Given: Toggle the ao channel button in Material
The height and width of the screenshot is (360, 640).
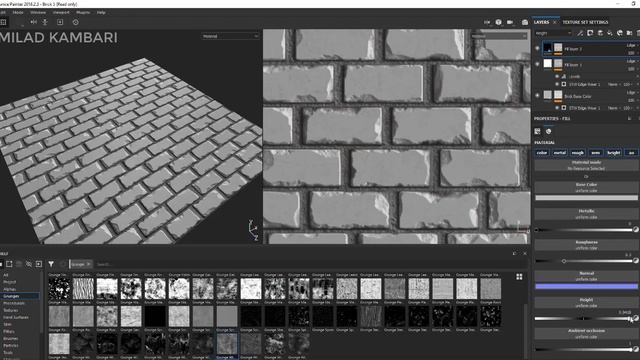Looking at the screenshot, I should [631, 153].
